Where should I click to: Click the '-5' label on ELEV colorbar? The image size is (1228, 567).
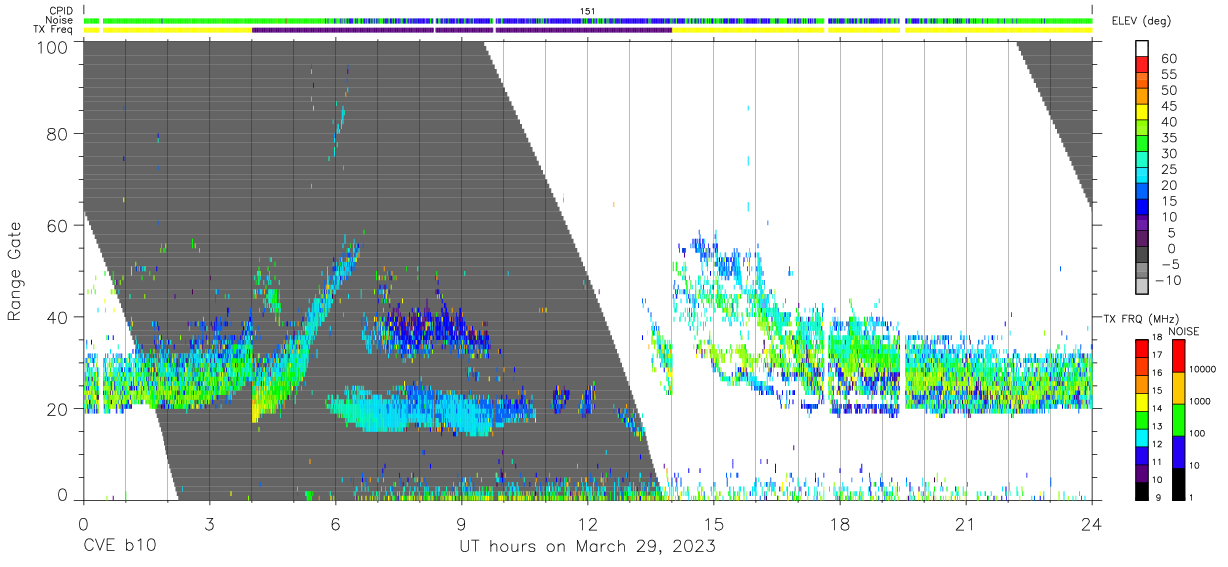[1169, 264]
